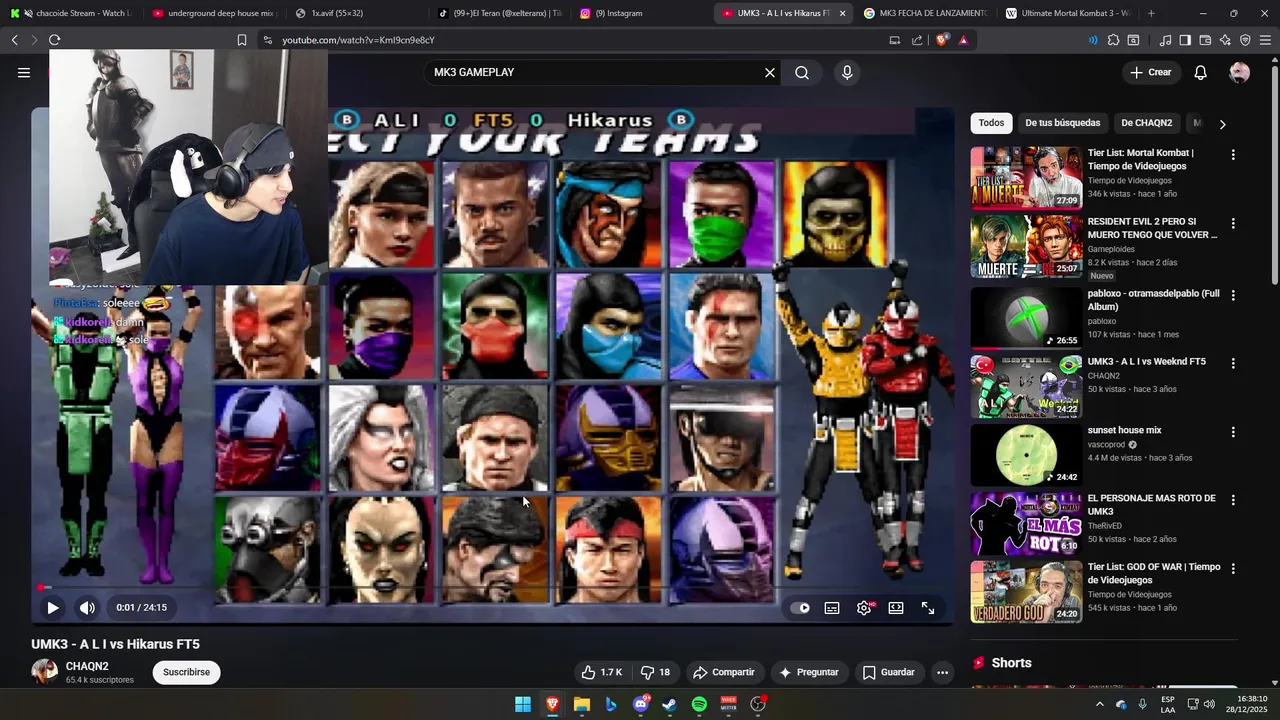This screenshot has width=1280, height=720.
Task: Seek using the red video progress bar
Action: click(493, 587)
